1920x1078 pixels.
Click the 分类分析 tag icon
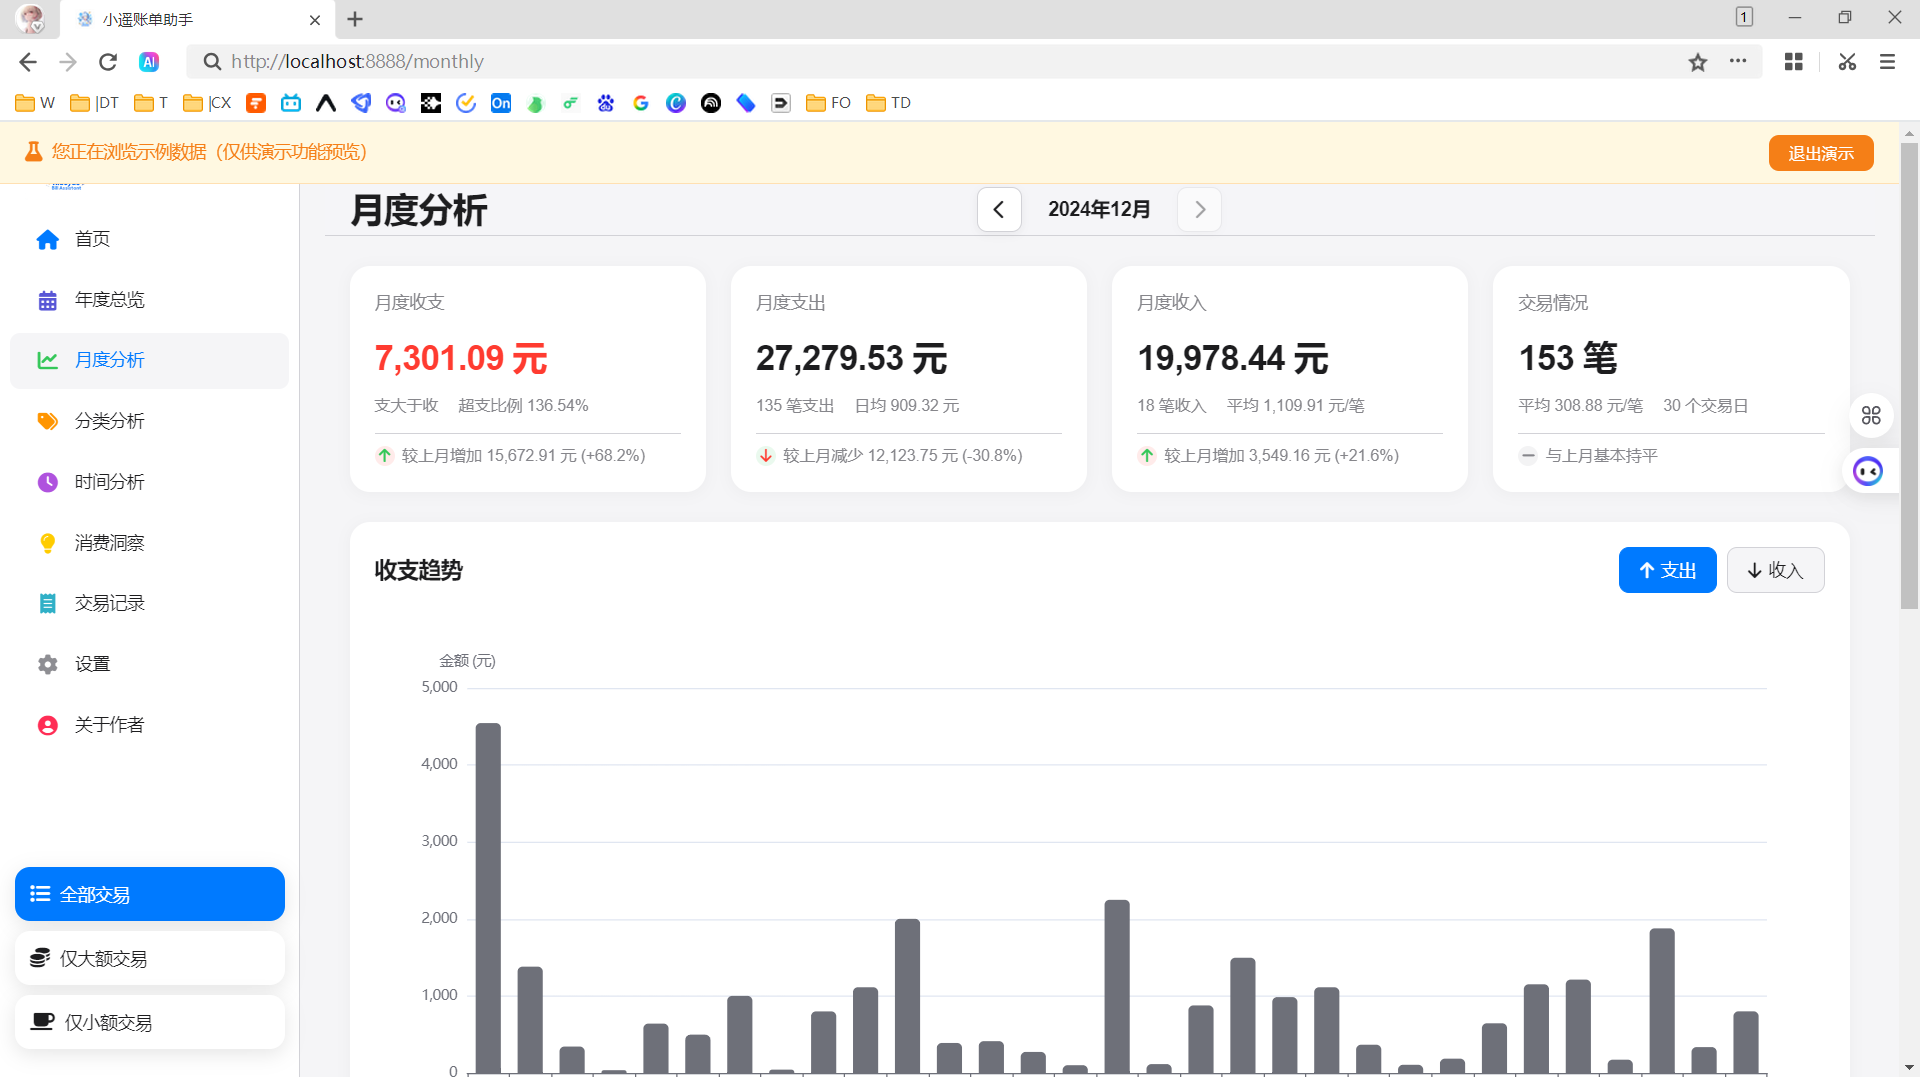[47, 421]
